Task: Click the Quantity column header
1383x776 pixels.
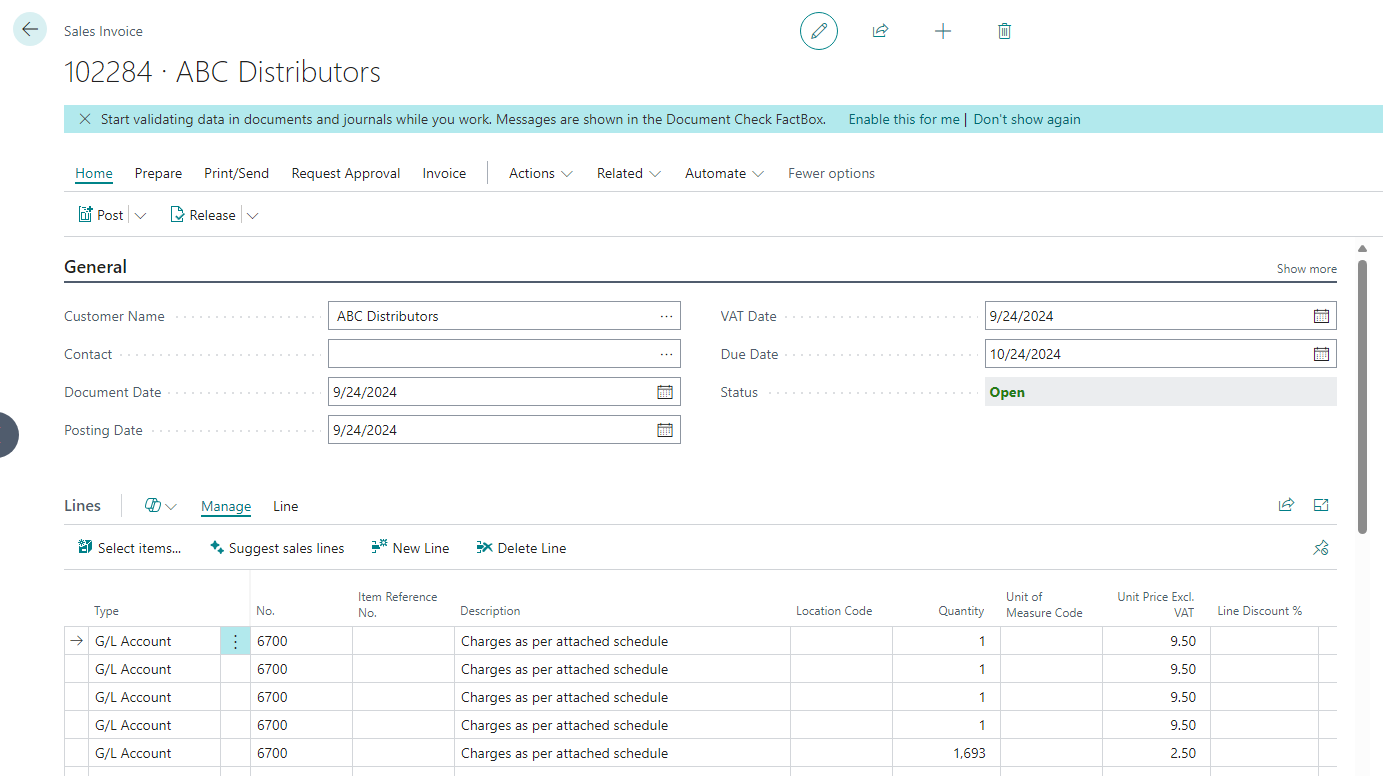Action: pyautogui.click(x=961, y=611)
